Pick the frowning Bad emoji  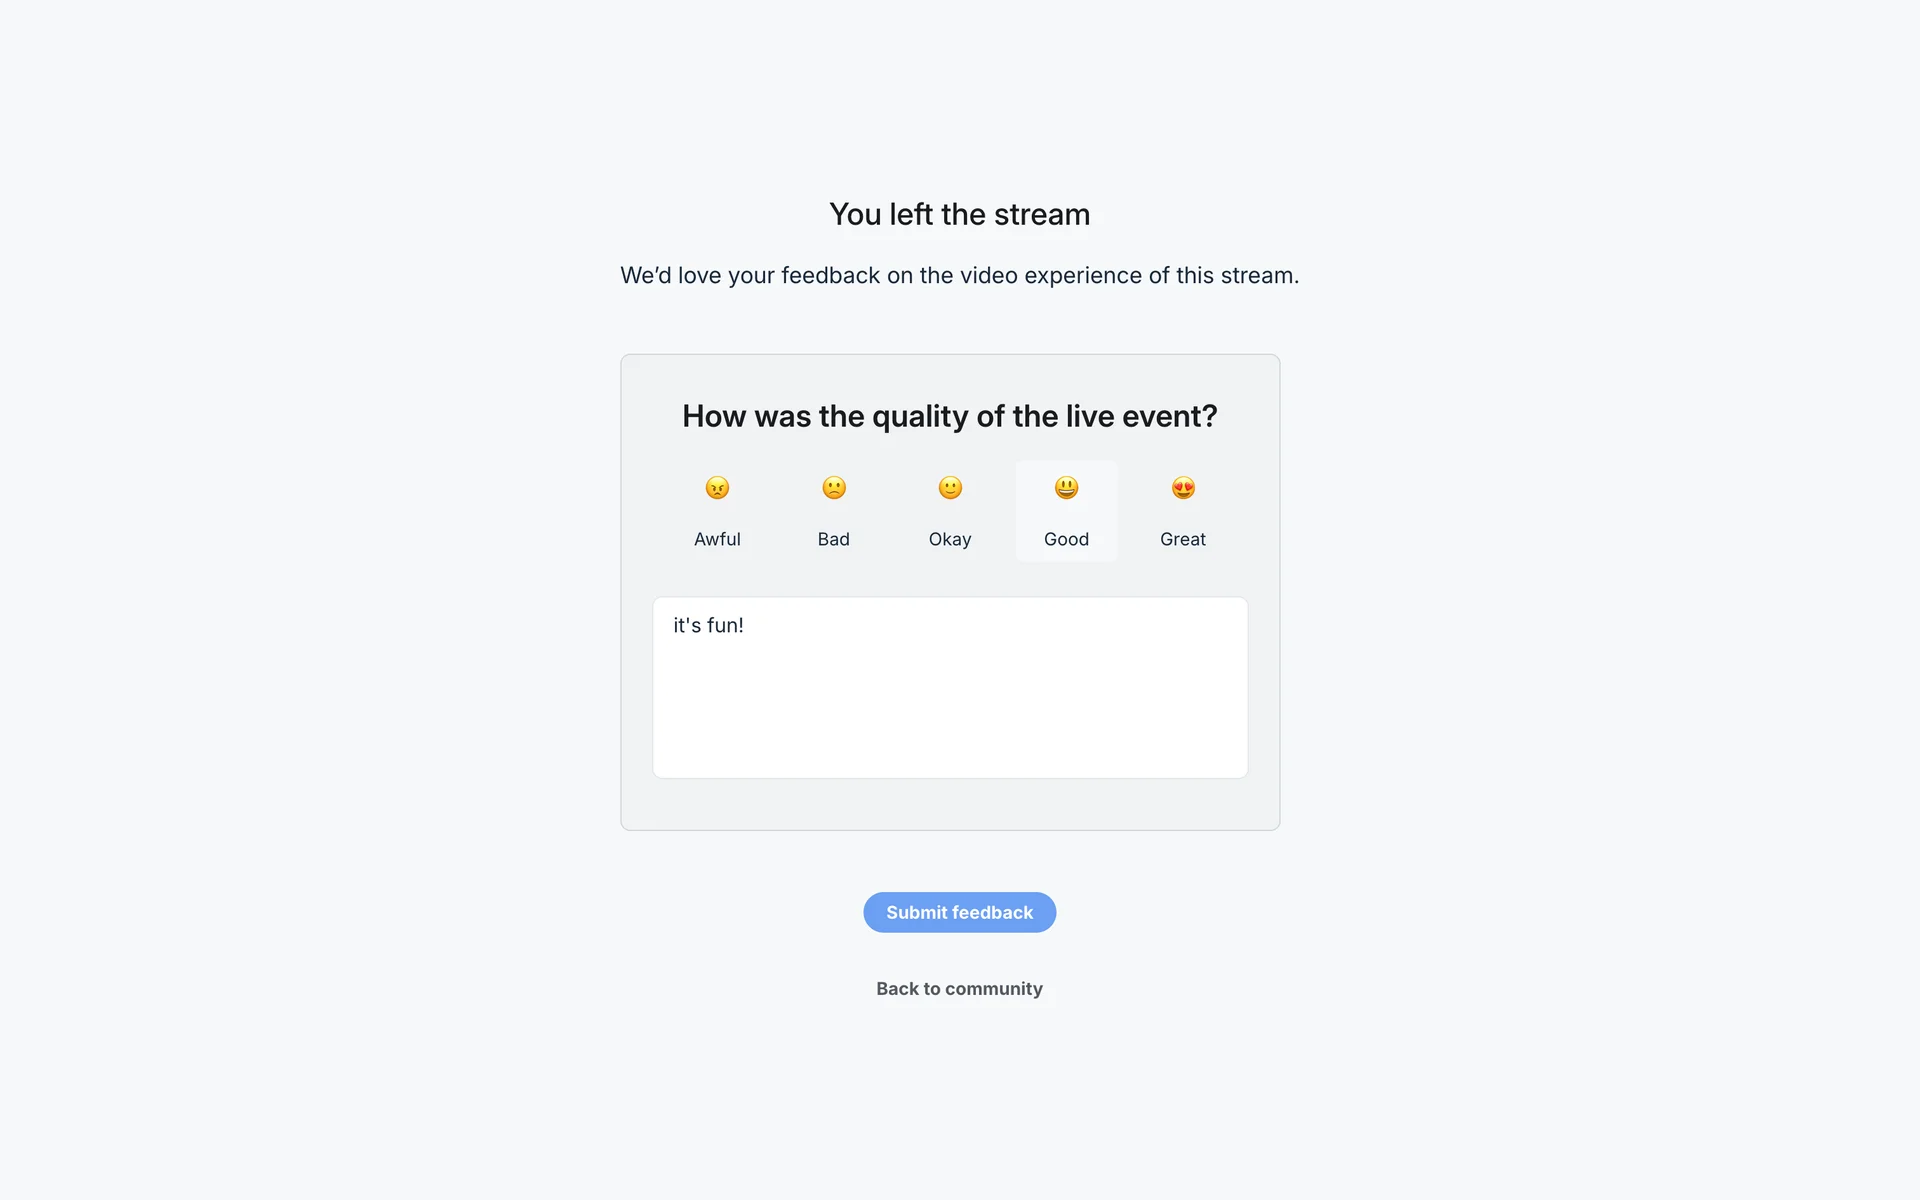(834, 488)
